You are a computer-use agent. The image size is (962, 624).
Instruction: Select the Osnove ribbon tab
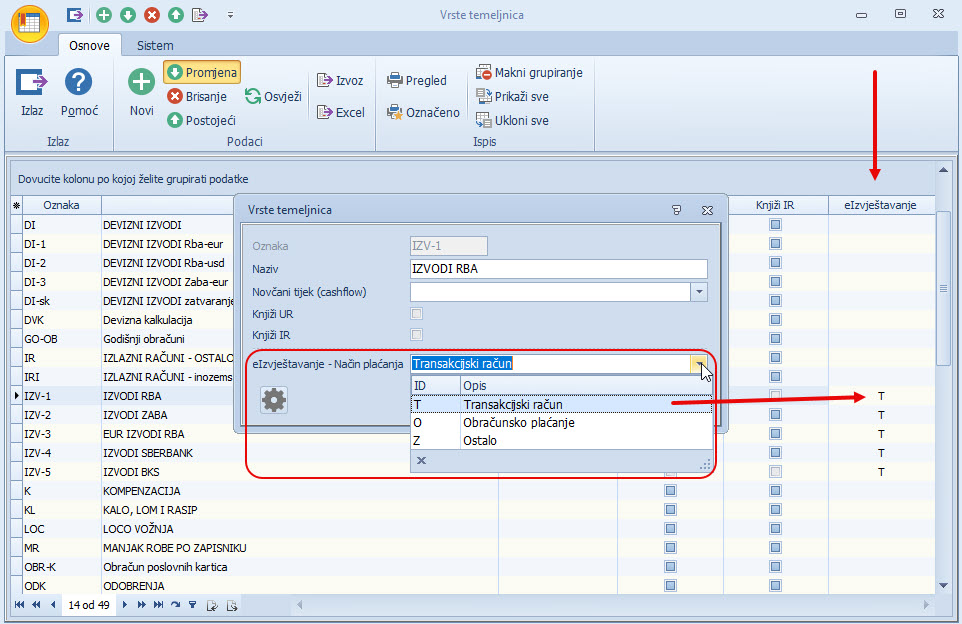[89, 45]
